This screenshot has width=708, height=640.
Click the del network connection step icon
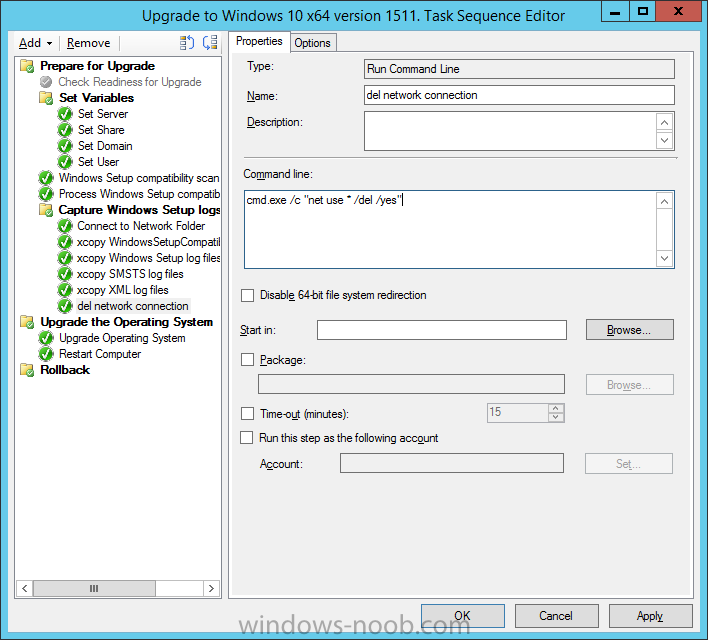pyautogui.click(x=65, y=306)
